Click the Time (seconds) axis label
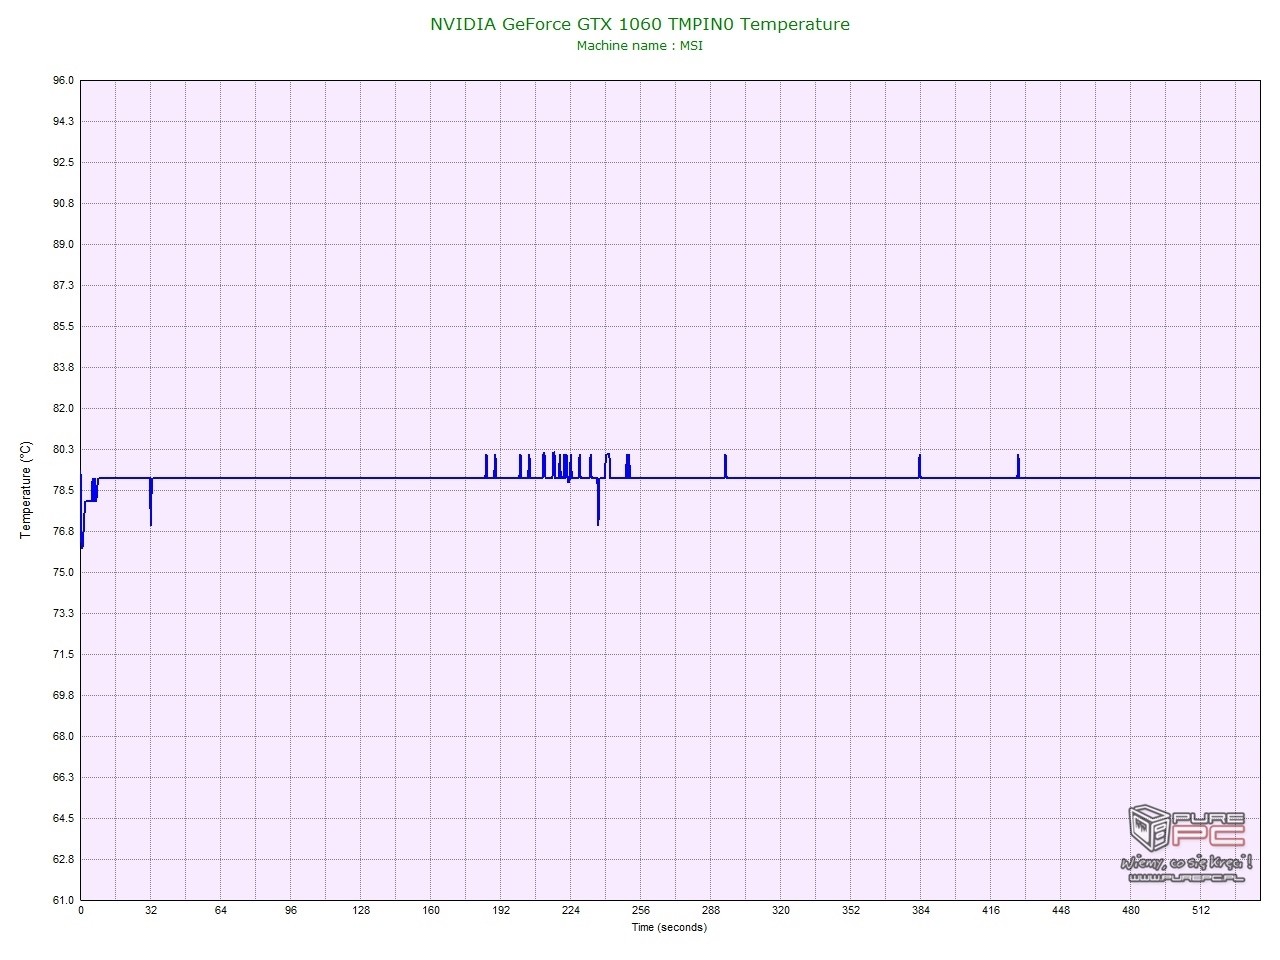The image size is (1280, 960). pos(669,927)
